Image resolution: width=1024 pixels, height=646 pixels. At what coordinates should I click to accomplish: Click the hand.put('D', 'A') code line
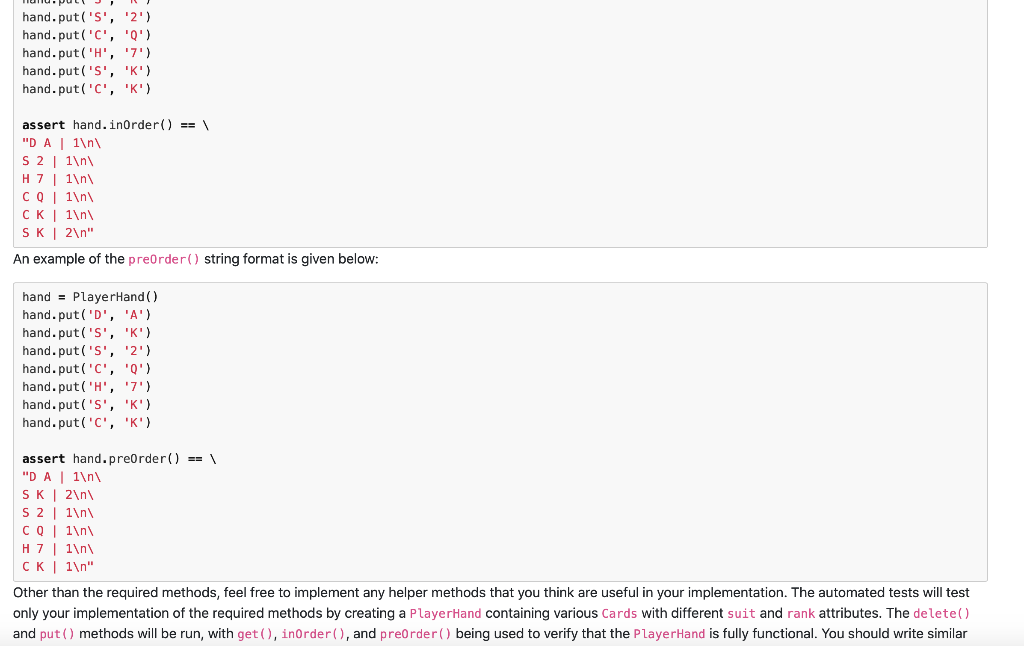(87, 315)
